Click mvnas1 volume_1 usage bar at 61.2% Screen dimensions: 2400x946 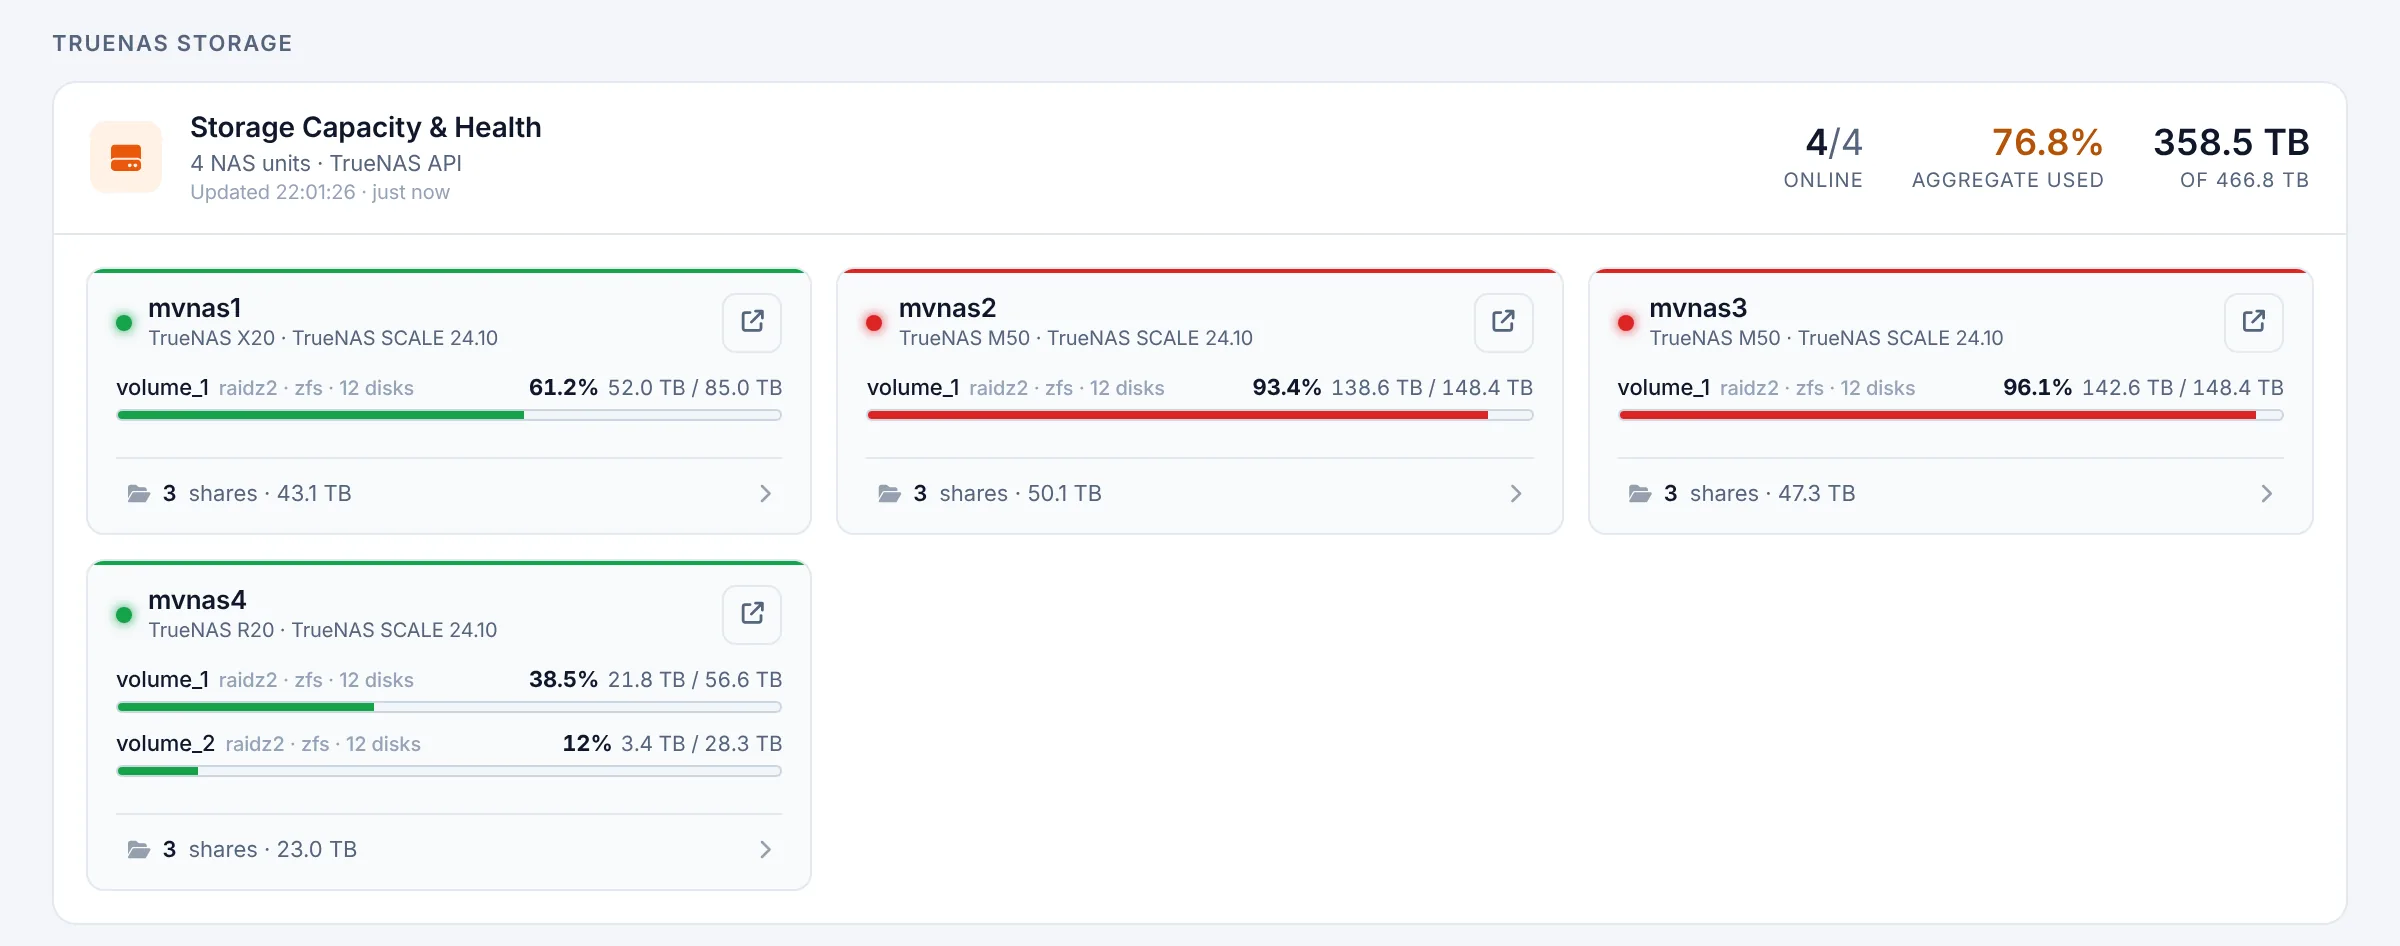[449, 415]
